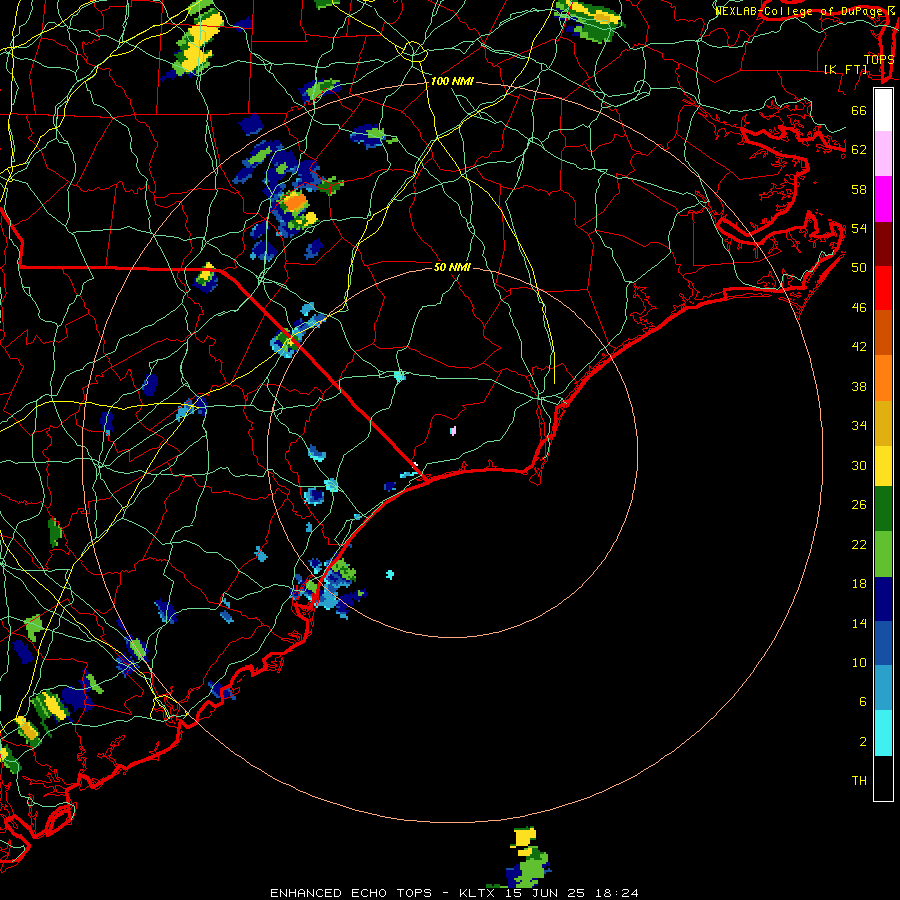Click the legend value "38"
The height and width of the screenshot is (900, 900).
pyautogui.click(x=859, y=386)
